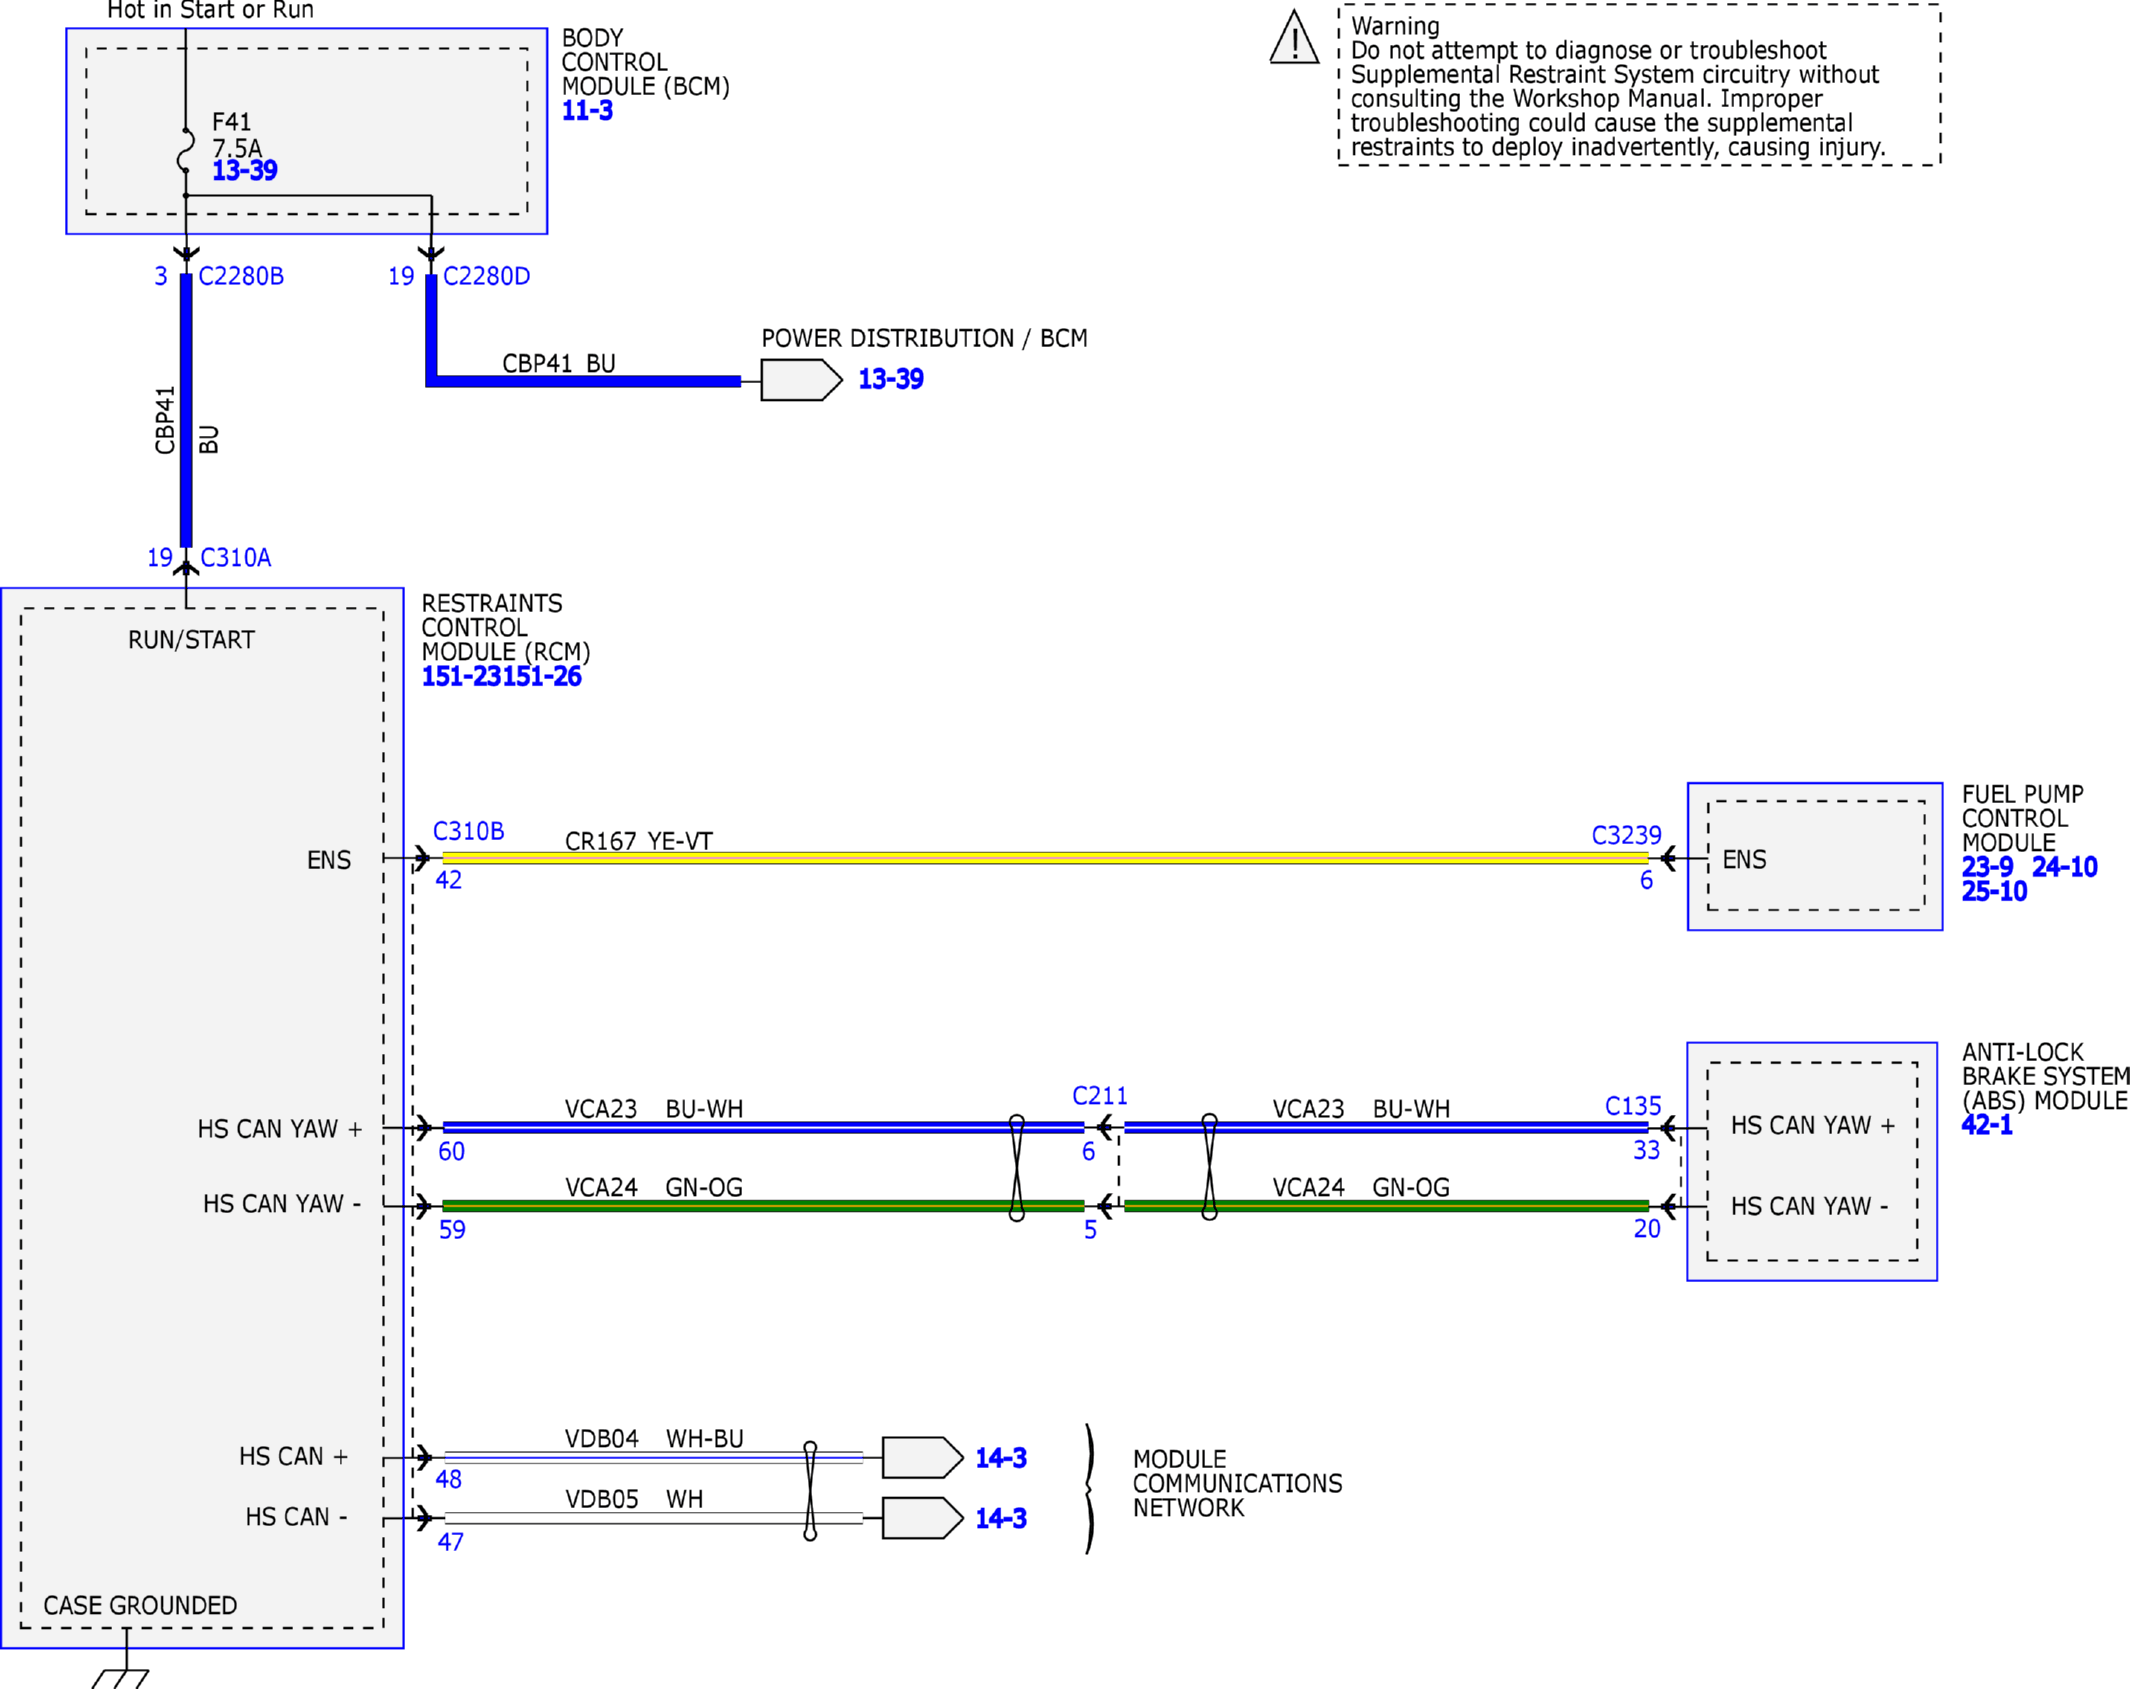
Task: Click twisted pair symbol right of C211
Action: pos(1209,1167)
